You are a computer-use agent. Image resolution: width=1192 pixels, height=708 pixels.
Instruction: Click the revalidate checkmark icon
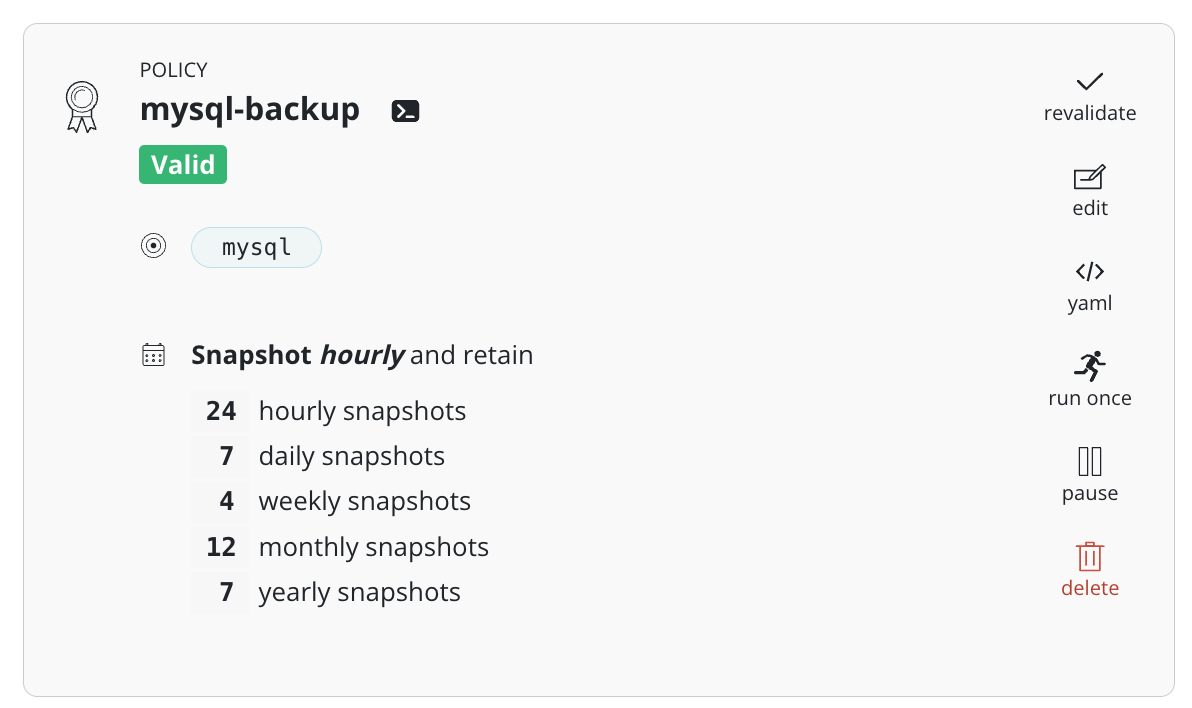tap(1089, 82)
